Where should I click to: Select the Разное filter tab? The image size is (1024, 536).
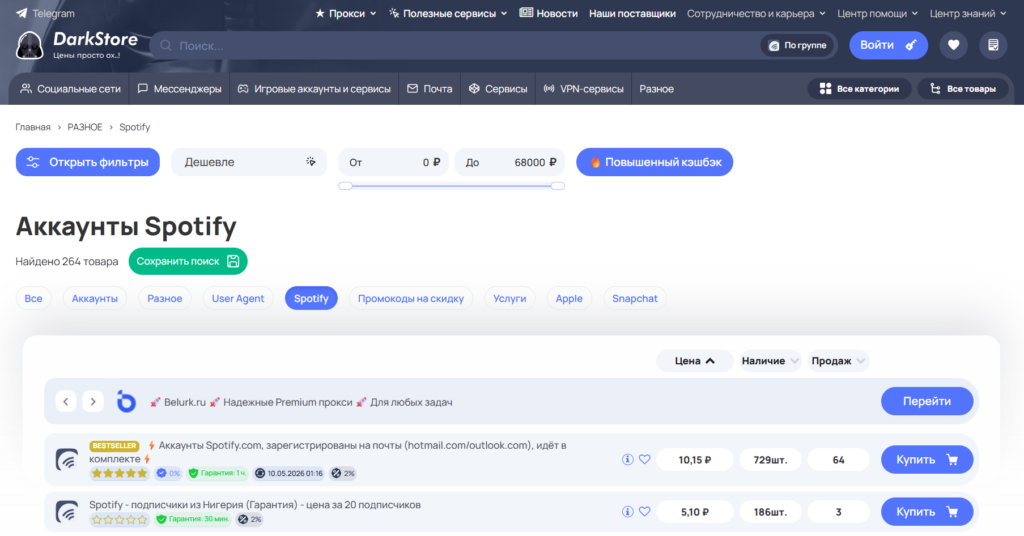click(x=165, y=298)
